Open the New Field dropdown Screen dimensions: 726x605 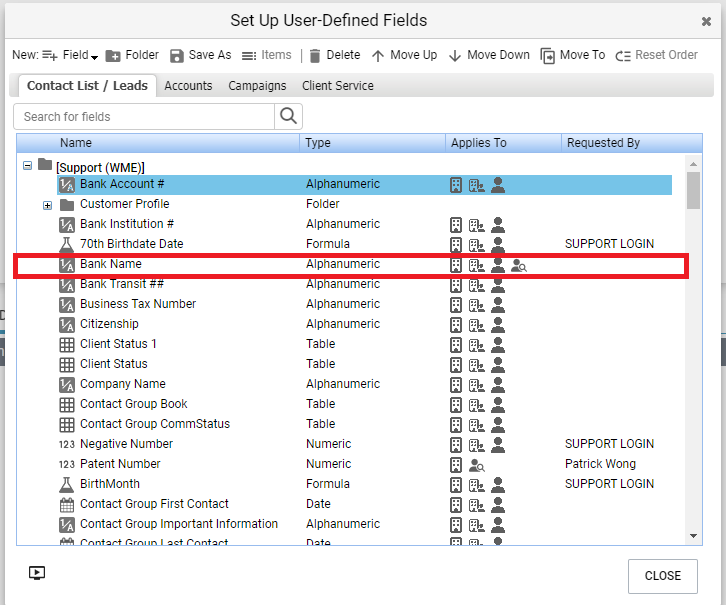(x=70, y=55)
